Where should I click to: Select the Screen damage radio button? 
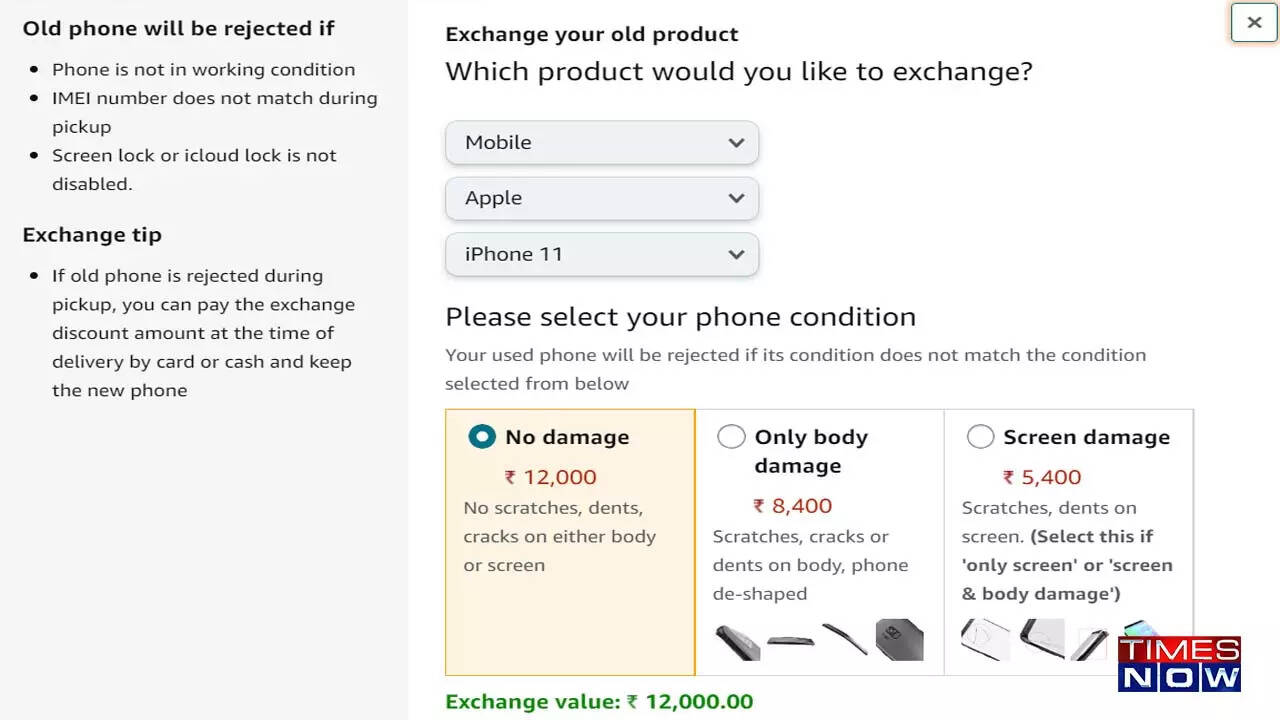pyautogui.click(x=980, y=437)
